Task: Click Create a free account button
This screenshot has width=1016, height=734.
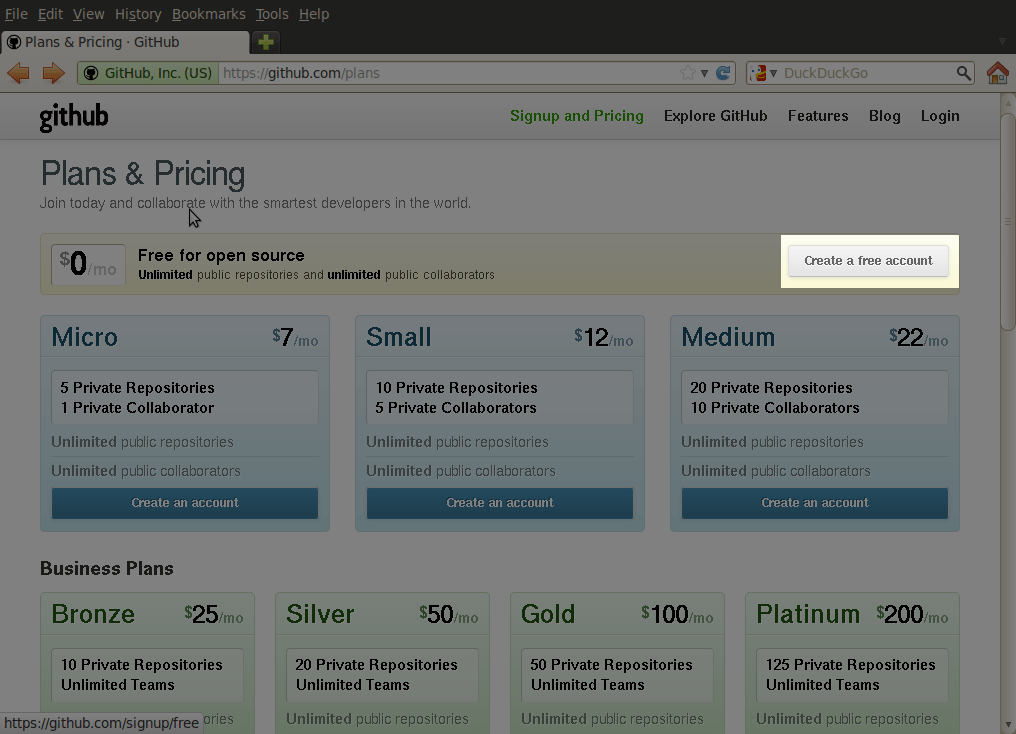Action: click(x=868, y=260)
